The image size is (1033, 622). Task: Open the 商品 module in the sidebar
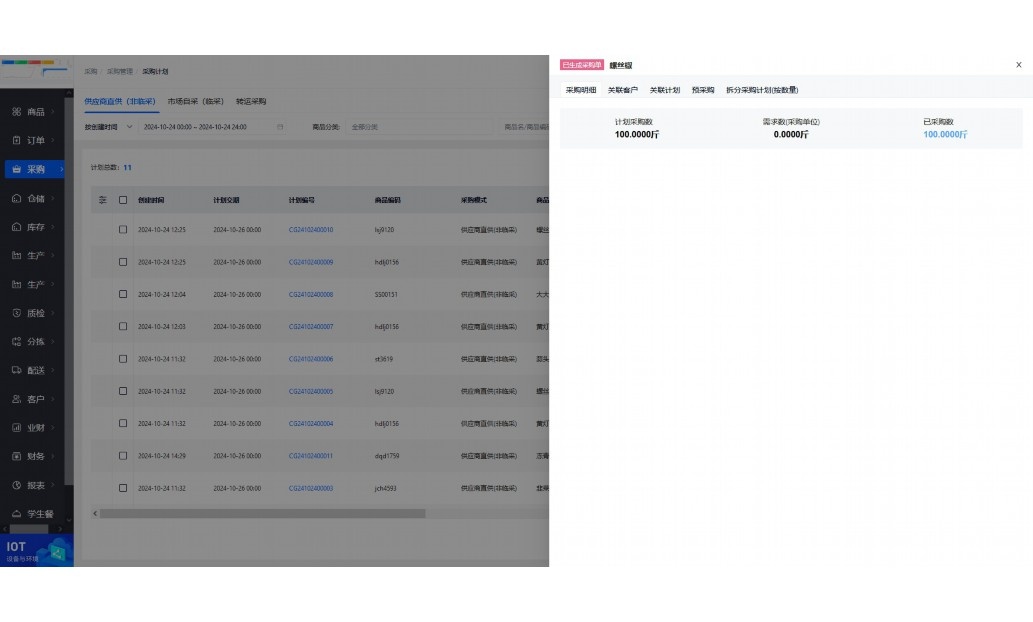[x=30, y=111]
